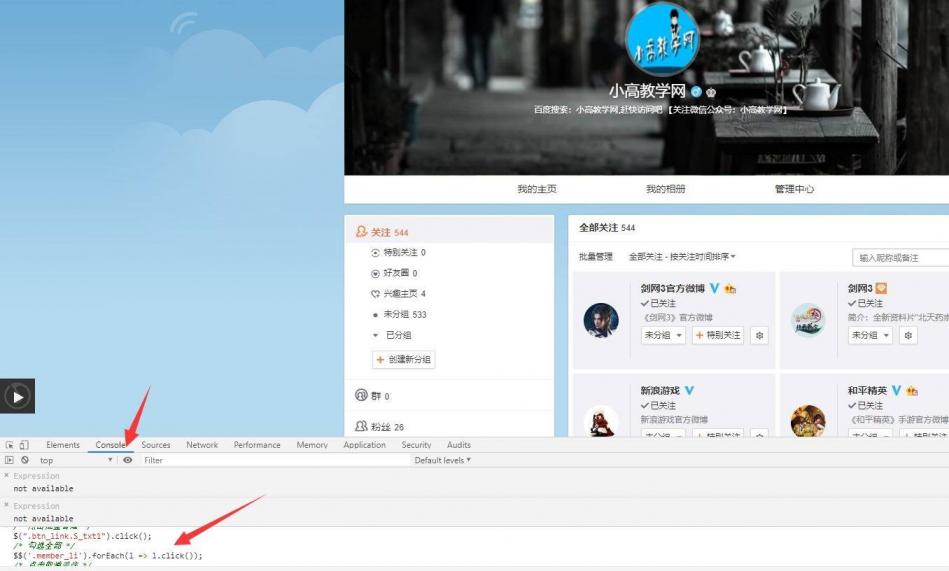Switch to Performance tab in DevTools
Image resolution: width=949 pixels, height=571 pixels.
point(257,445)
